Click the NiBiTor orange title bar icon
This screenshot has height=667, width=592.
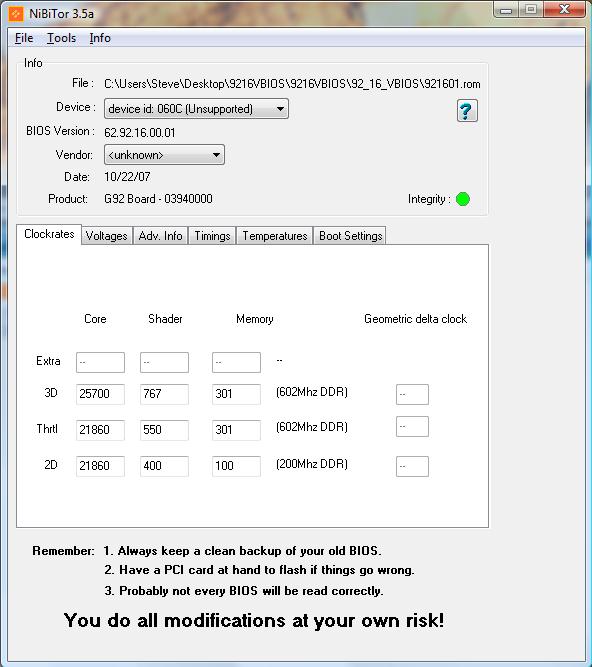point(15,14)
